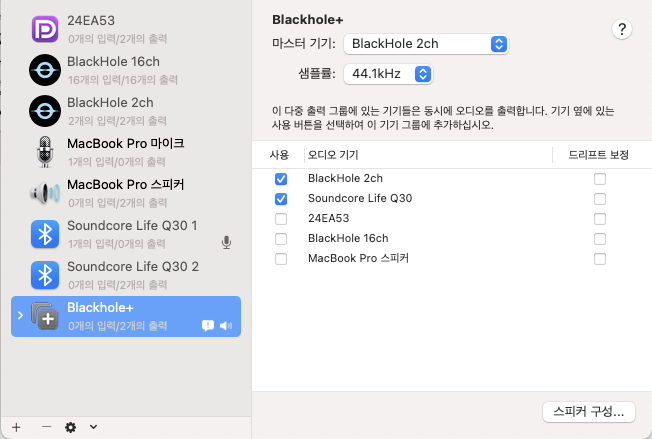Click the Soundcore Life Q30 1 Bluetooth icon

[45, 234]
